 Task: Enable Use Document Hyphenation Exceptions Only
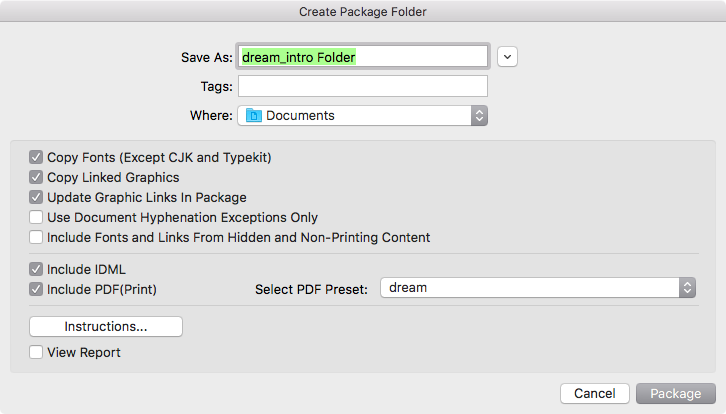tap(36, 217)
